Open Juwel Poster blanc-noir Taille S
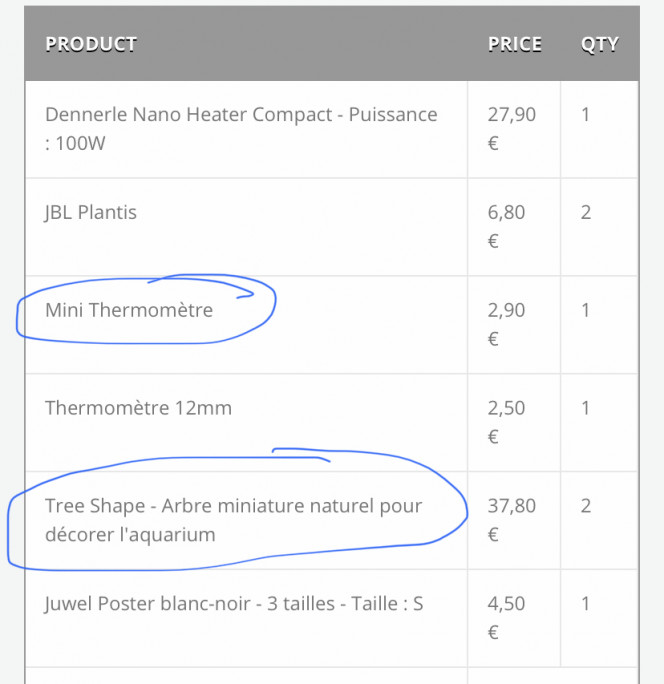 click(234, 604)
